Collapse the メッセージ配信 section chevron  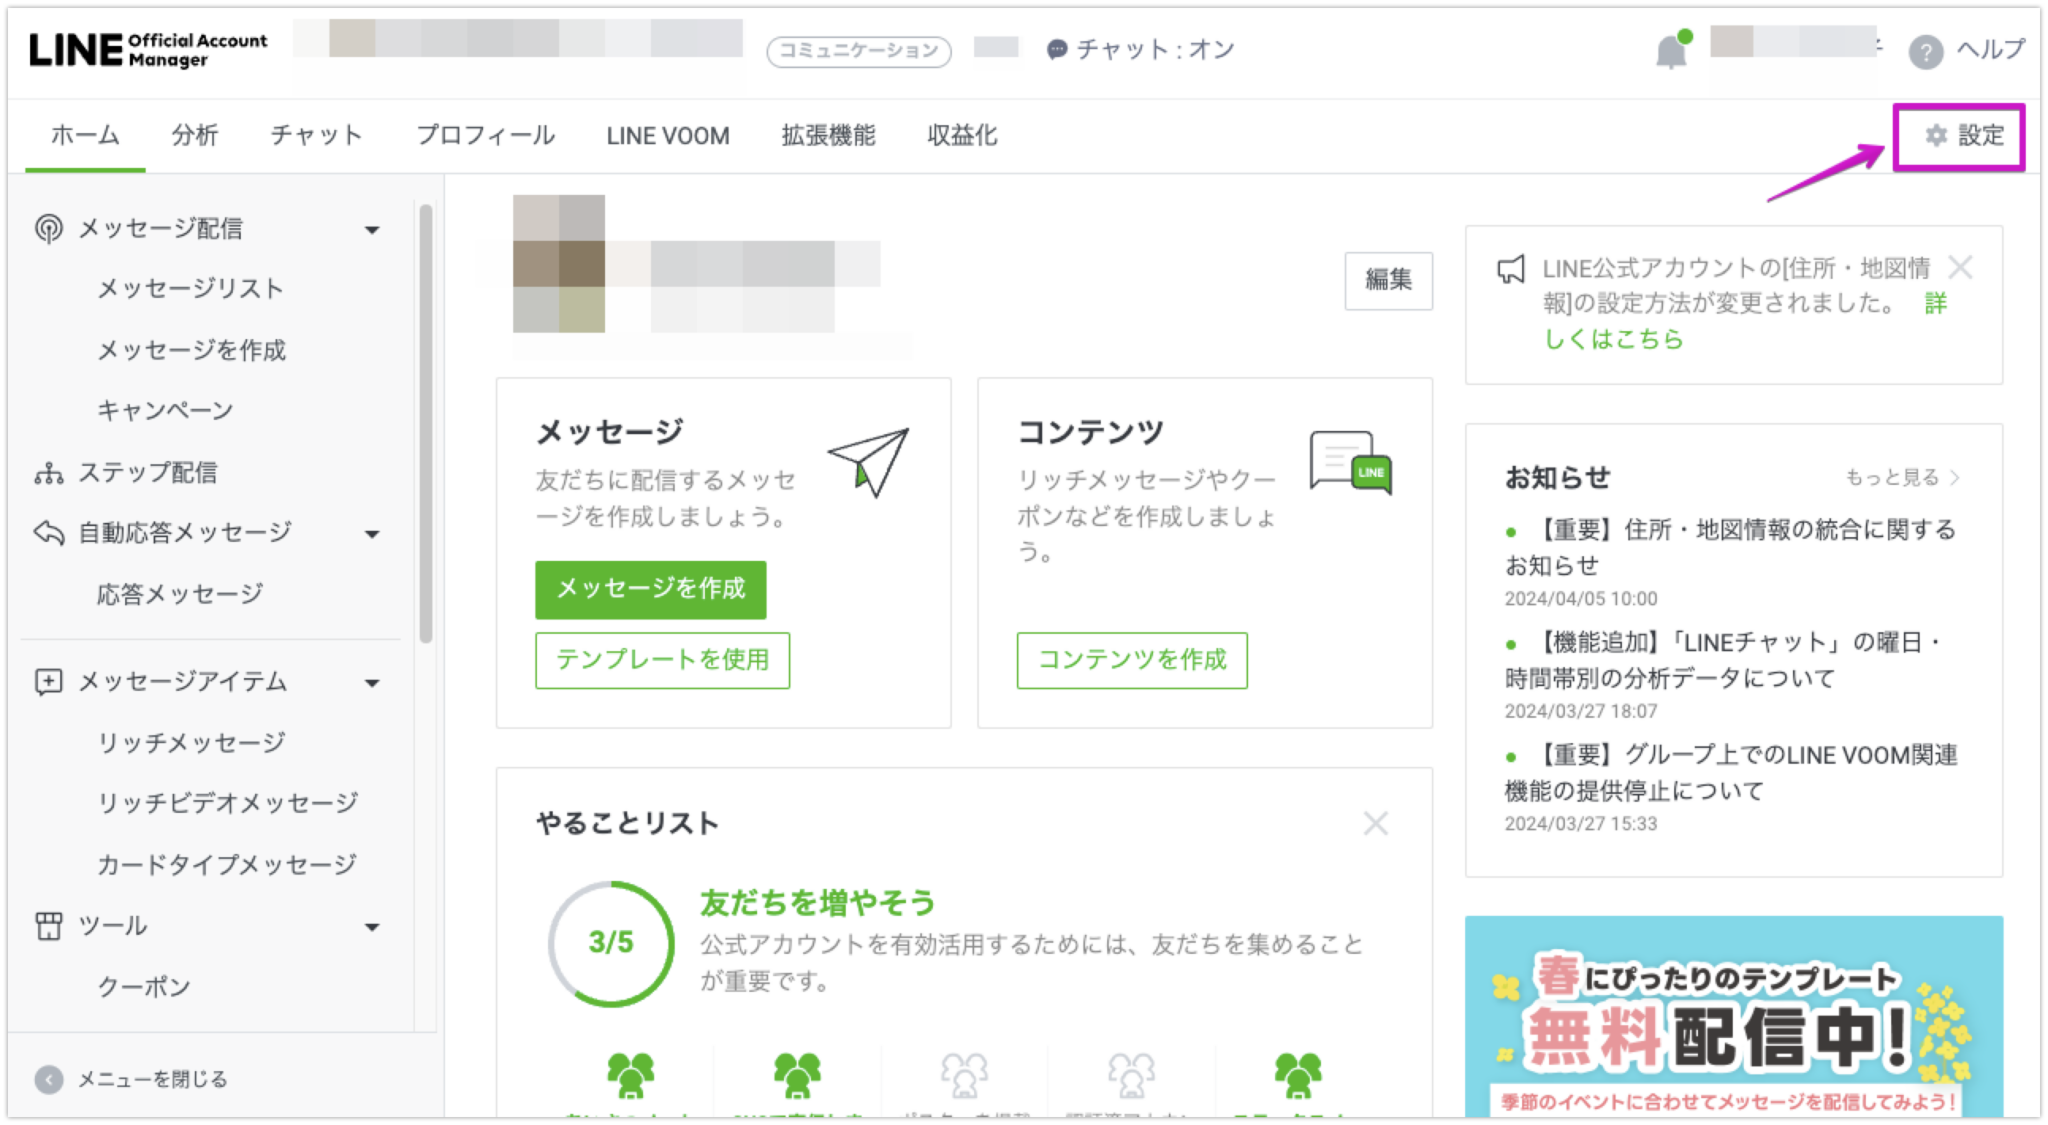pyautogui.click(x=373, y=228)
